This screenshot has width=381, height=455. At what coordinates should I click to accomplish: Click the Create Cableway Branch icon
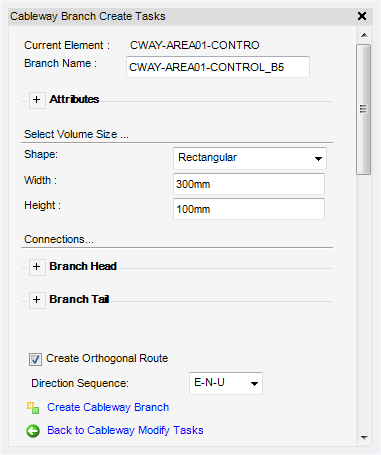pos(33,408)
